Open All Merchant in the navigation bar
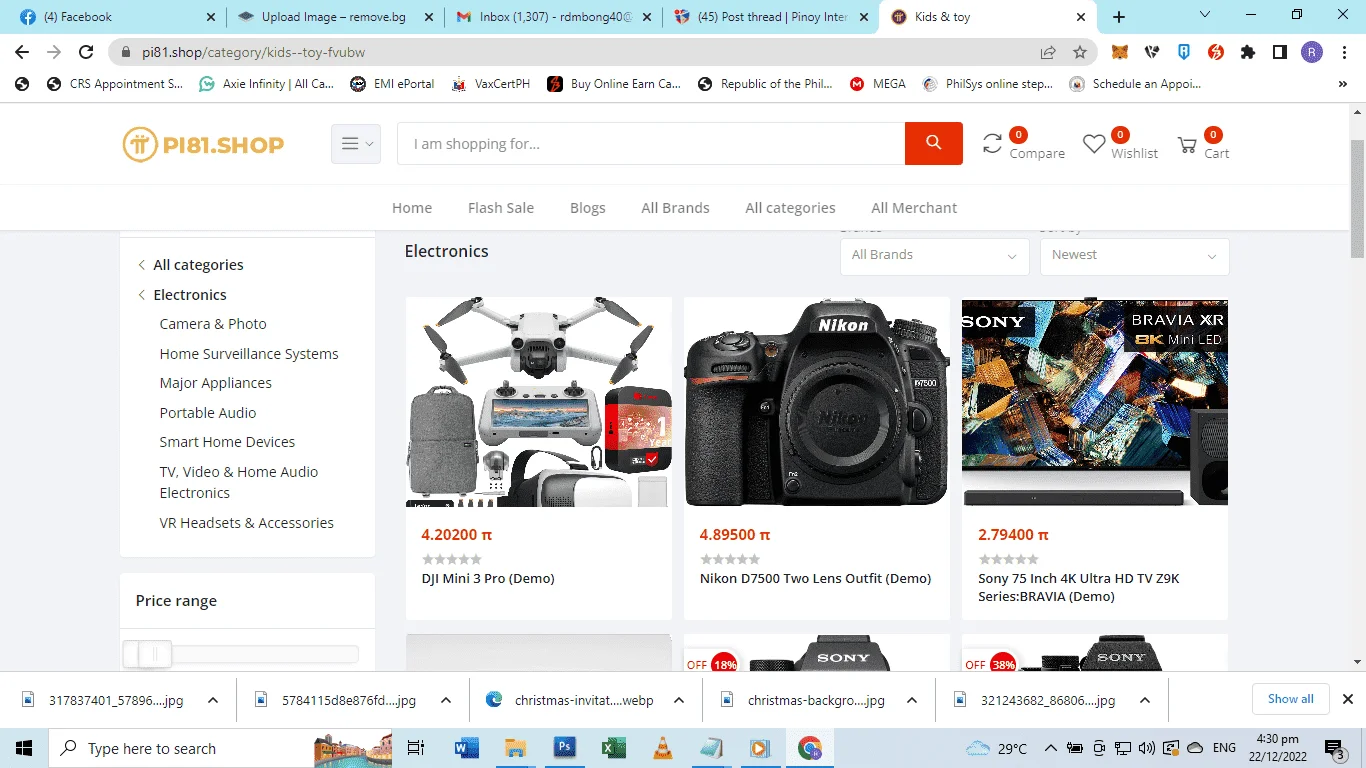Image resolution: width=1366 pixels, height=768 pixels. 914,208
